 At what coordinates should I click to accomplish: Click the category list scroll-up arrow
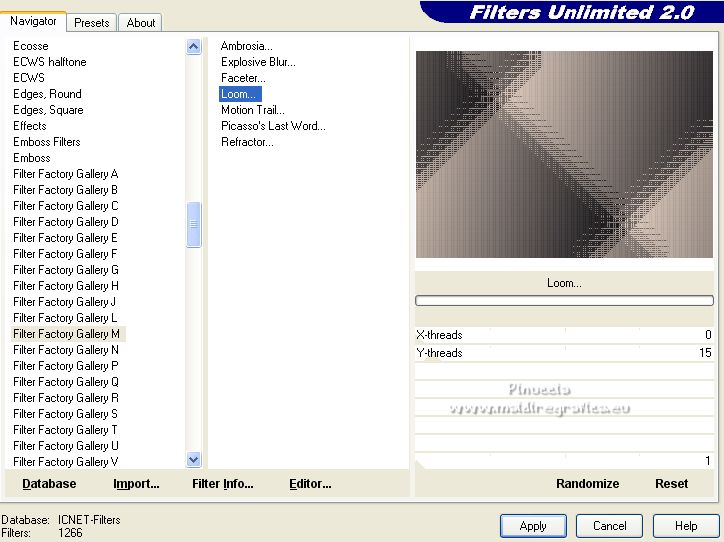click(193, 47)
